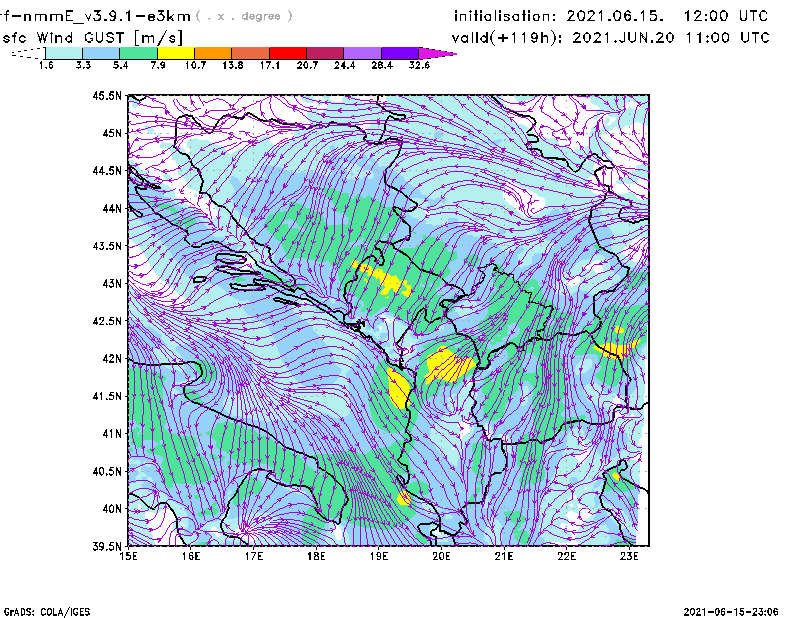Click the 39.5N latitude label
Screen dimensions: 800x618
coord(107,547)
